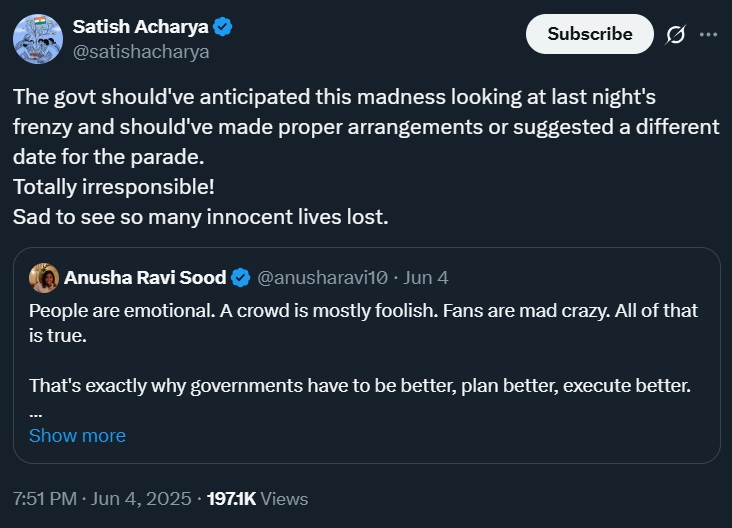The image size is (732, 528).
Task: Click the "197.1K Views" count
Action: coord(257,498)
